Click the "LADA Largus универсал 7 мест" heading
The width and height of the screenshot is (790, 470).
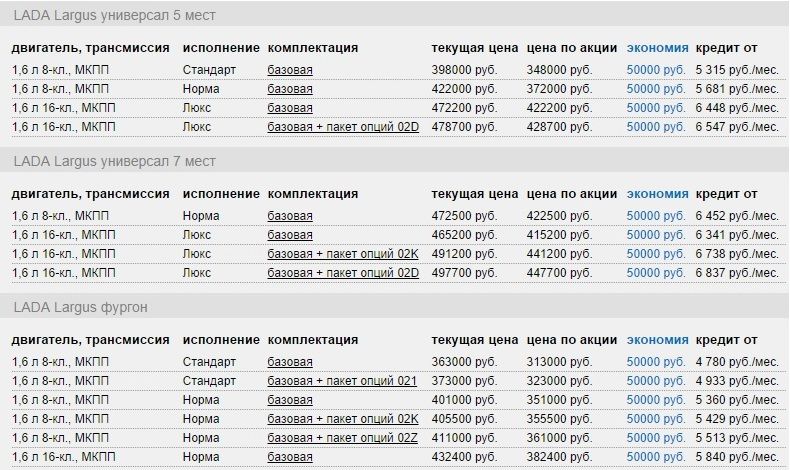pyautogui.click(x=113, y=161)
